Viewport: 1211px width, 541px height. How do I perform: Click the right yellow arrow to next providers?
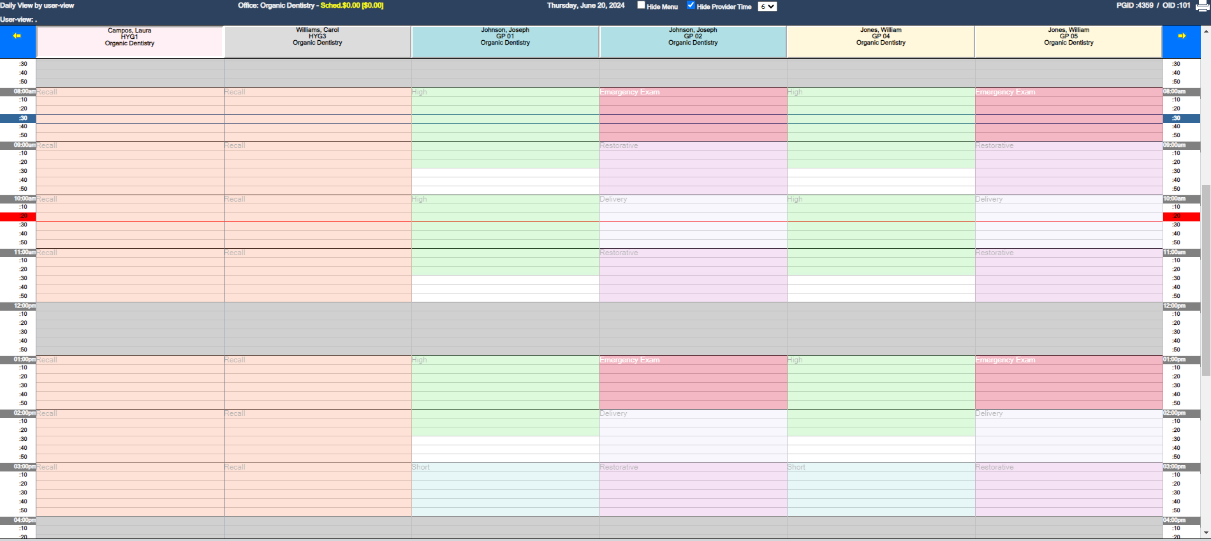coord(1181,36)
